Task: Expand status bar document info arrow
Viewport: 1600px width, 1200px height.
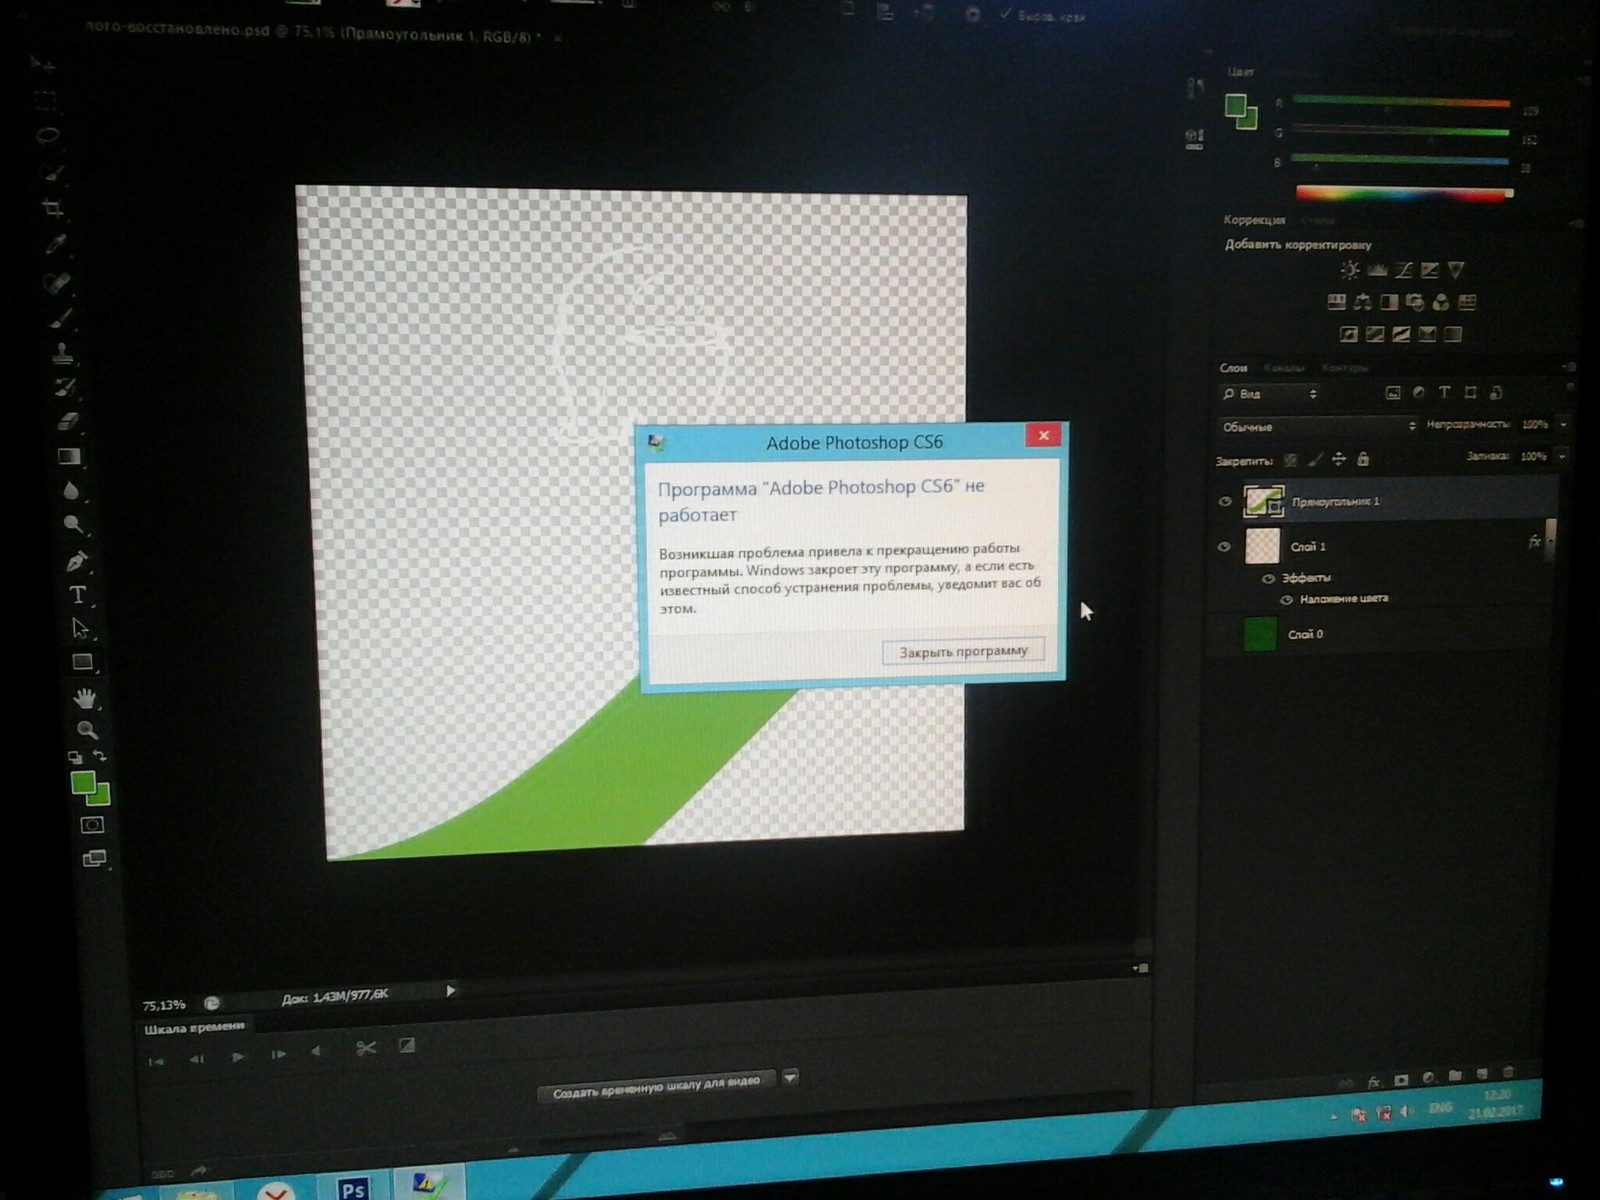Action: 451,991
